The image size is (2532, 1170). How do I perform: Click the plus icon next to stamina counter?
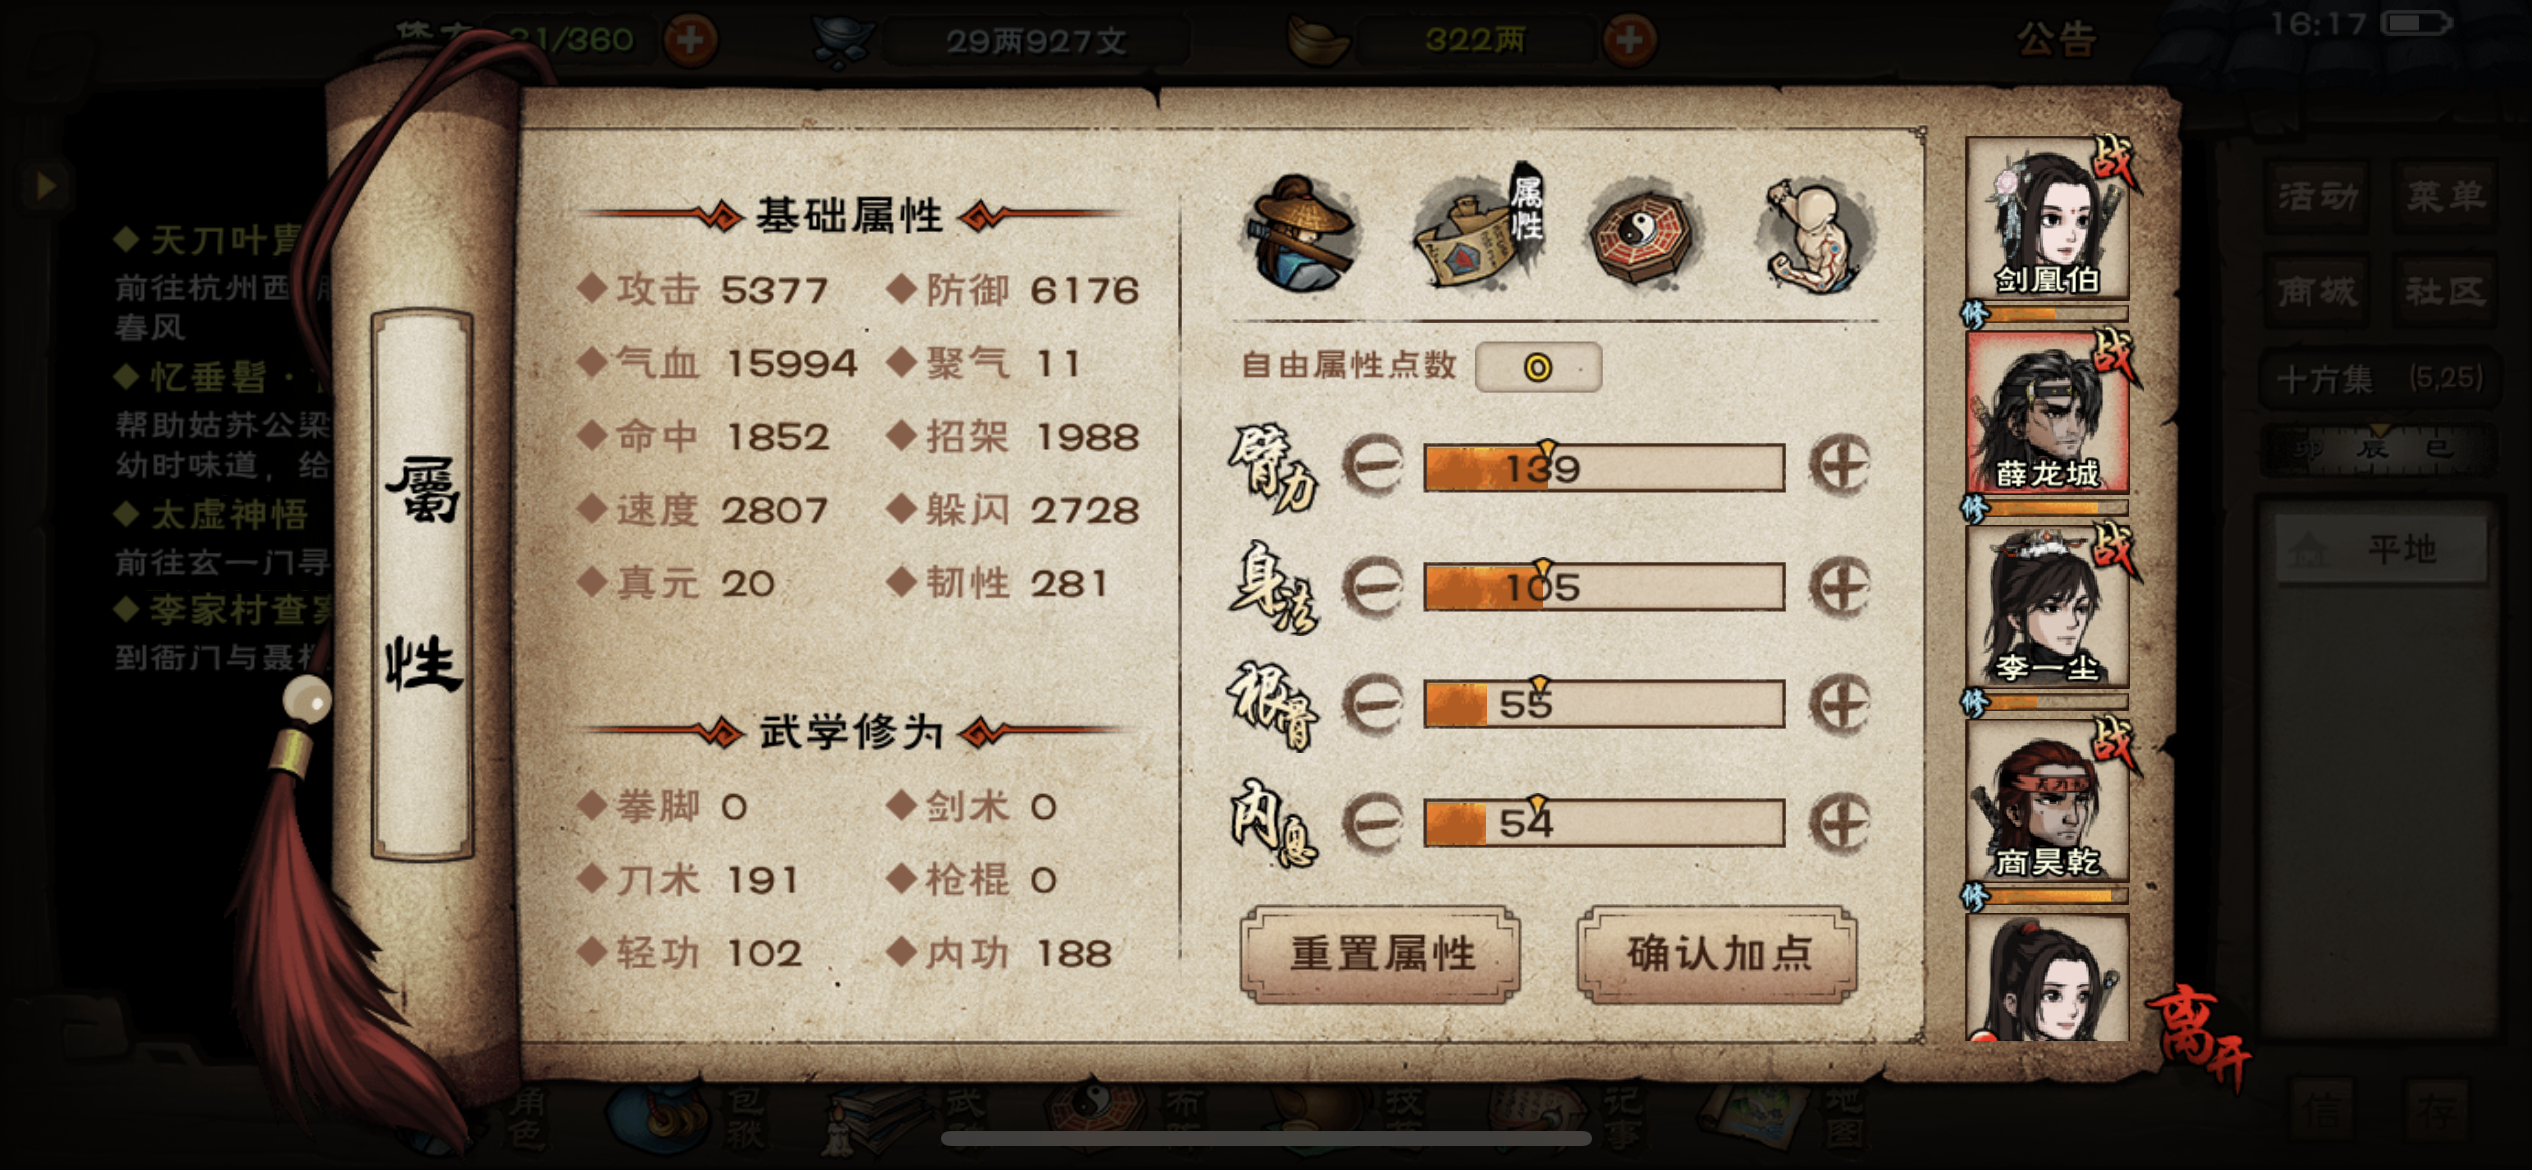690,40
